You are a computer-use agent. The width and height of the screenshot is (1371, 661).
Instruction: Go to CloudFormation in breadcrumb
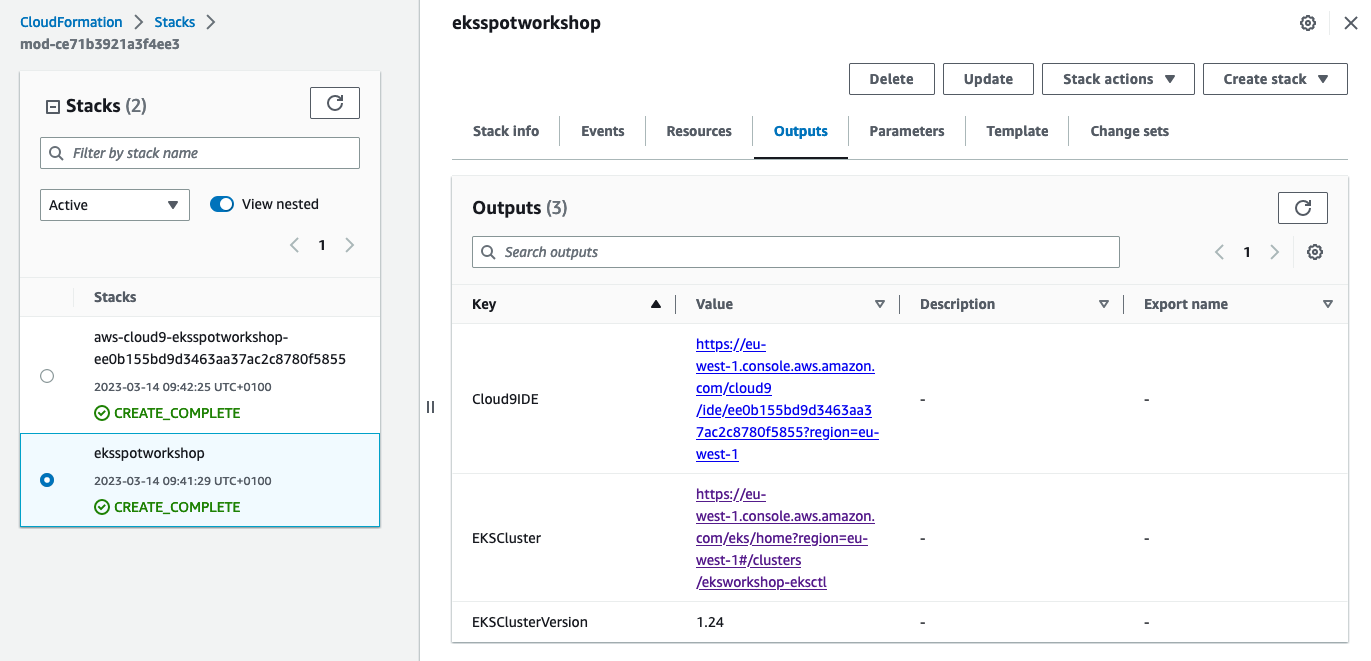pyautogui.click(x=71, y=22)
